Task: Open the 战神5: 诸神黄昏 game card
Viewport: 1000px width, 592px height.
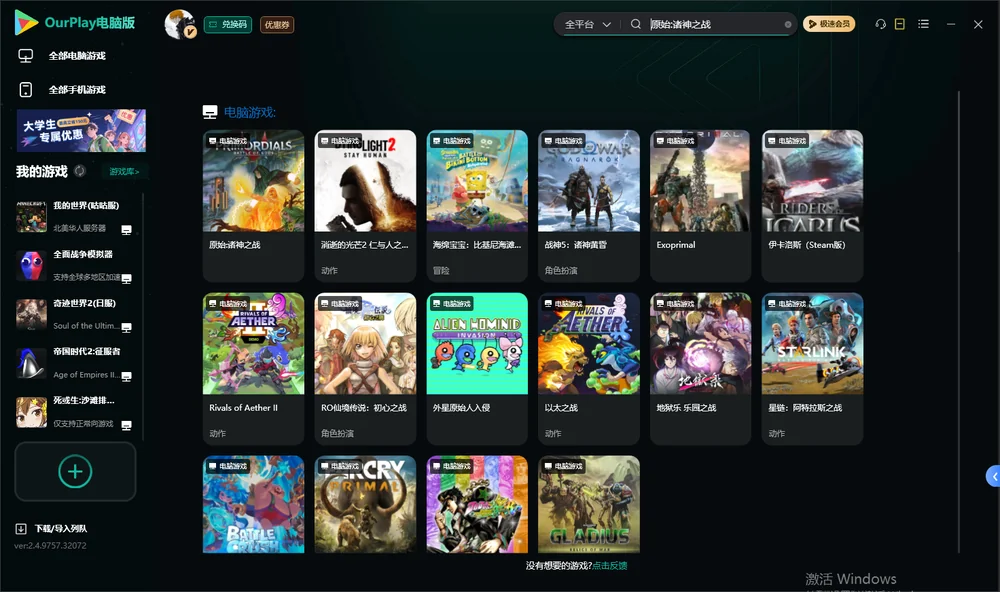Action: pyautogui.click(x=589, y=205)
